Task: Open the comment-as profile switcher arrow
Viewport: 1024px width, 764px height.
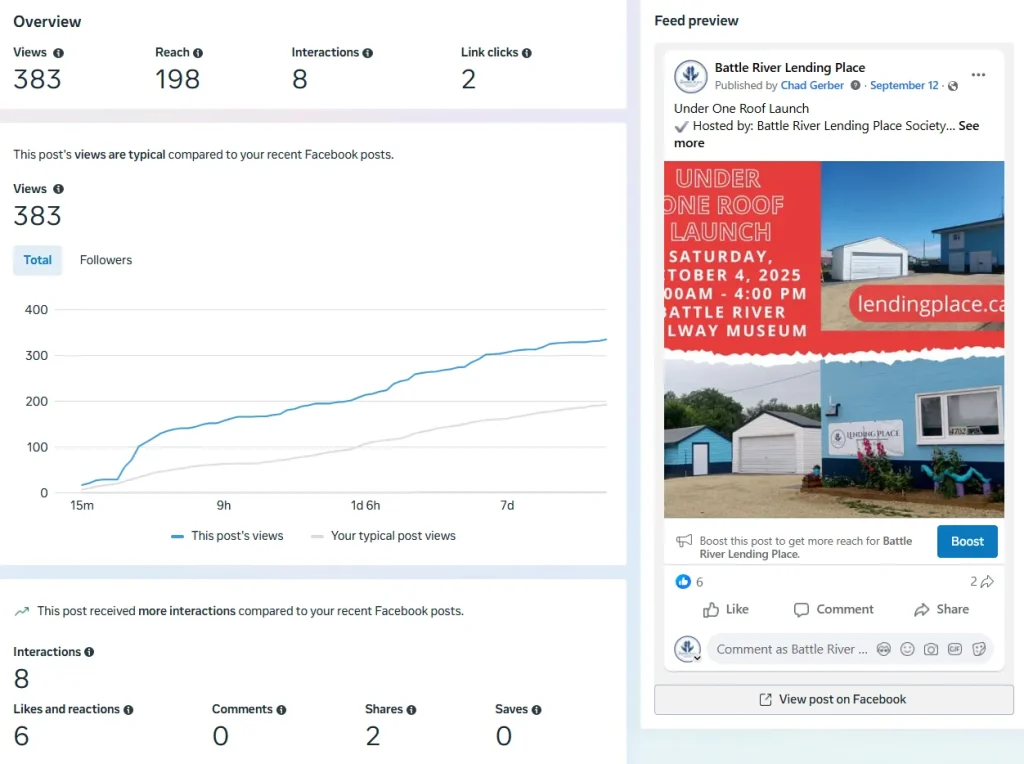Action: click(x=697, y=657)
